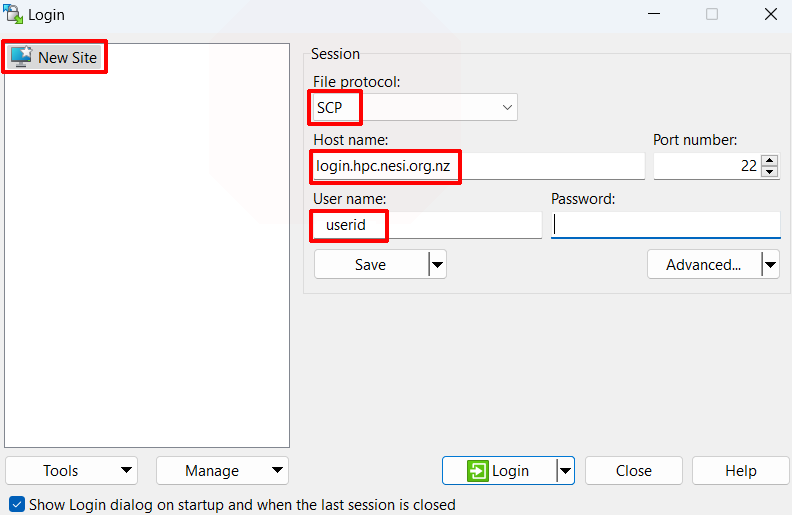Expand the Advanced button dropdown arrow
This screenshot has height=515, width=792.
click(770, 264)
